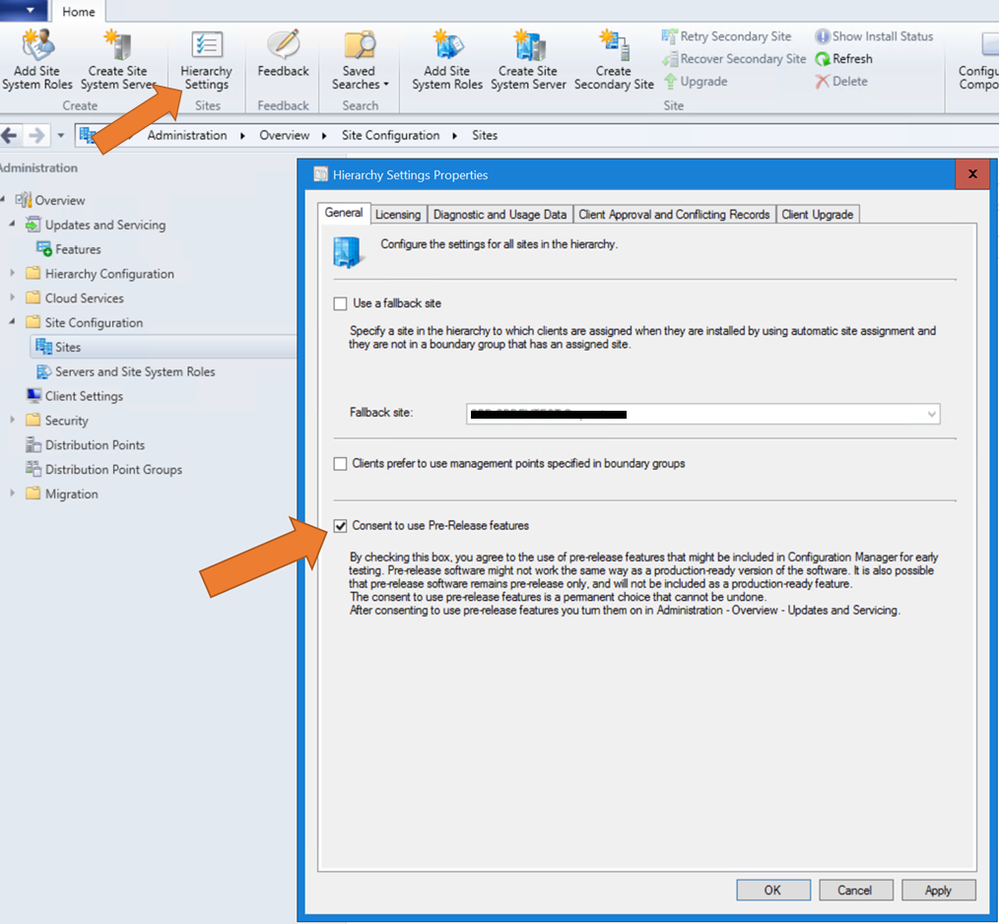This screenshot has width=999, height=924.
Task: Click Sites in the breadcrumb bar
Action: point(485,135)
